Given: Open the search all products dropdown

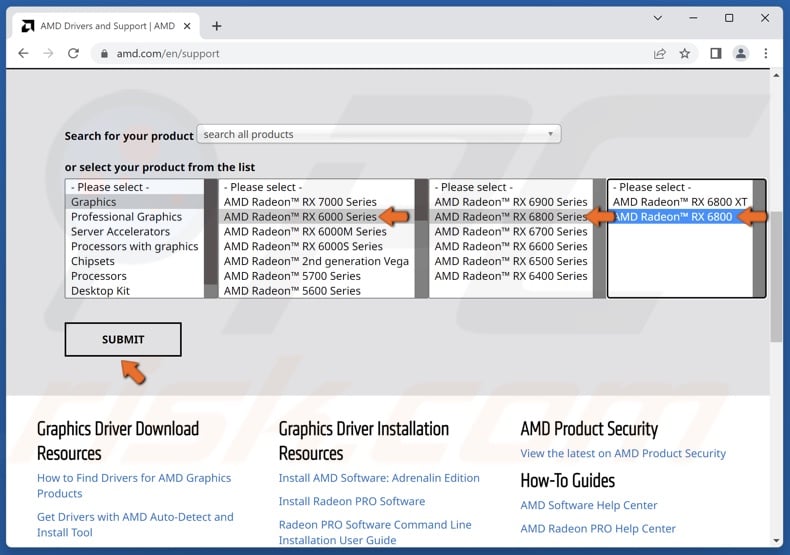Looking at the screenshot, I should [x=378, y=134].
